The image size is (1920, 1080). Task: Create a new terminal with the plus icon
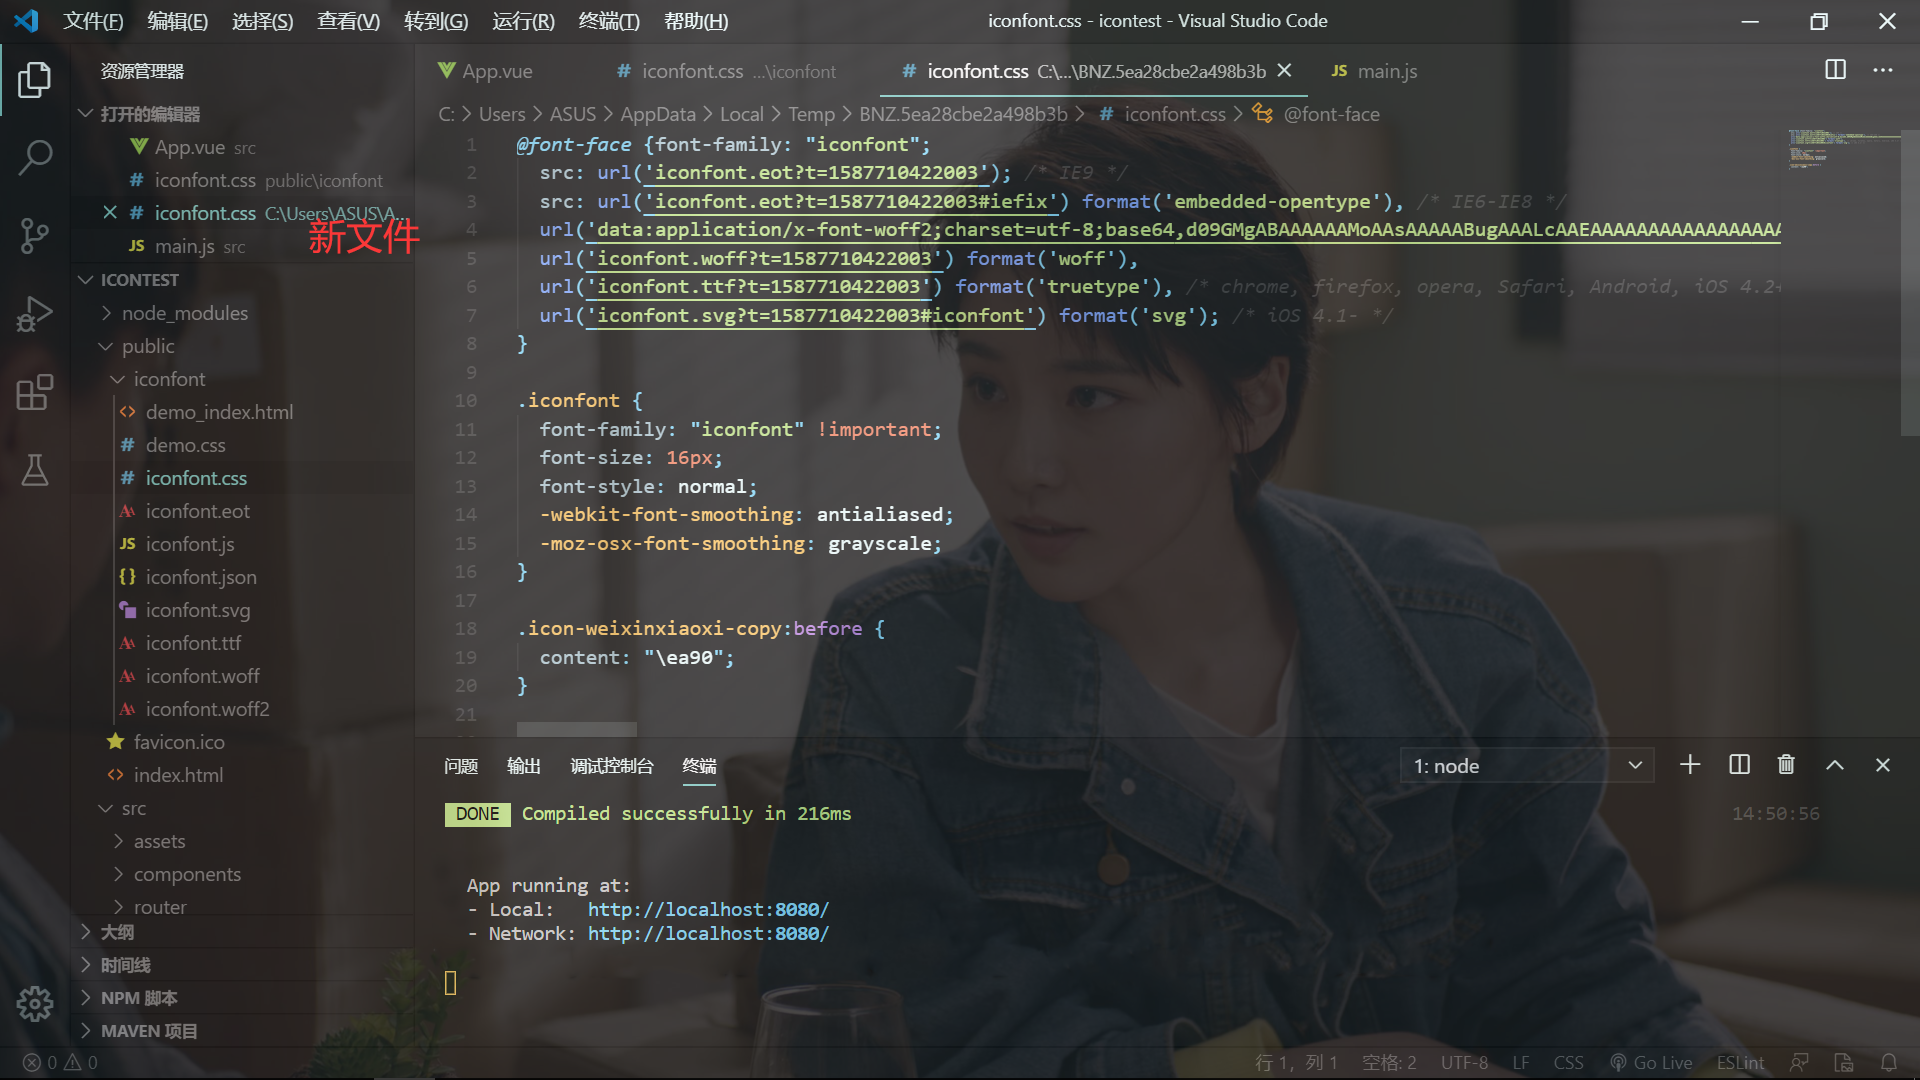1690,765
